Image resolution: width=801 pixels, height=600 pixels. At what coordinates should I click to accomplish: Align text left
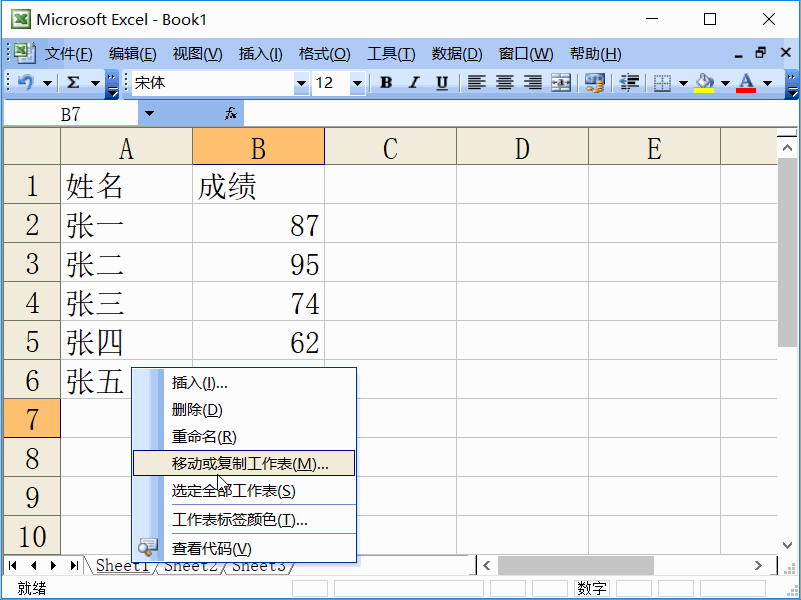[476, 82]
